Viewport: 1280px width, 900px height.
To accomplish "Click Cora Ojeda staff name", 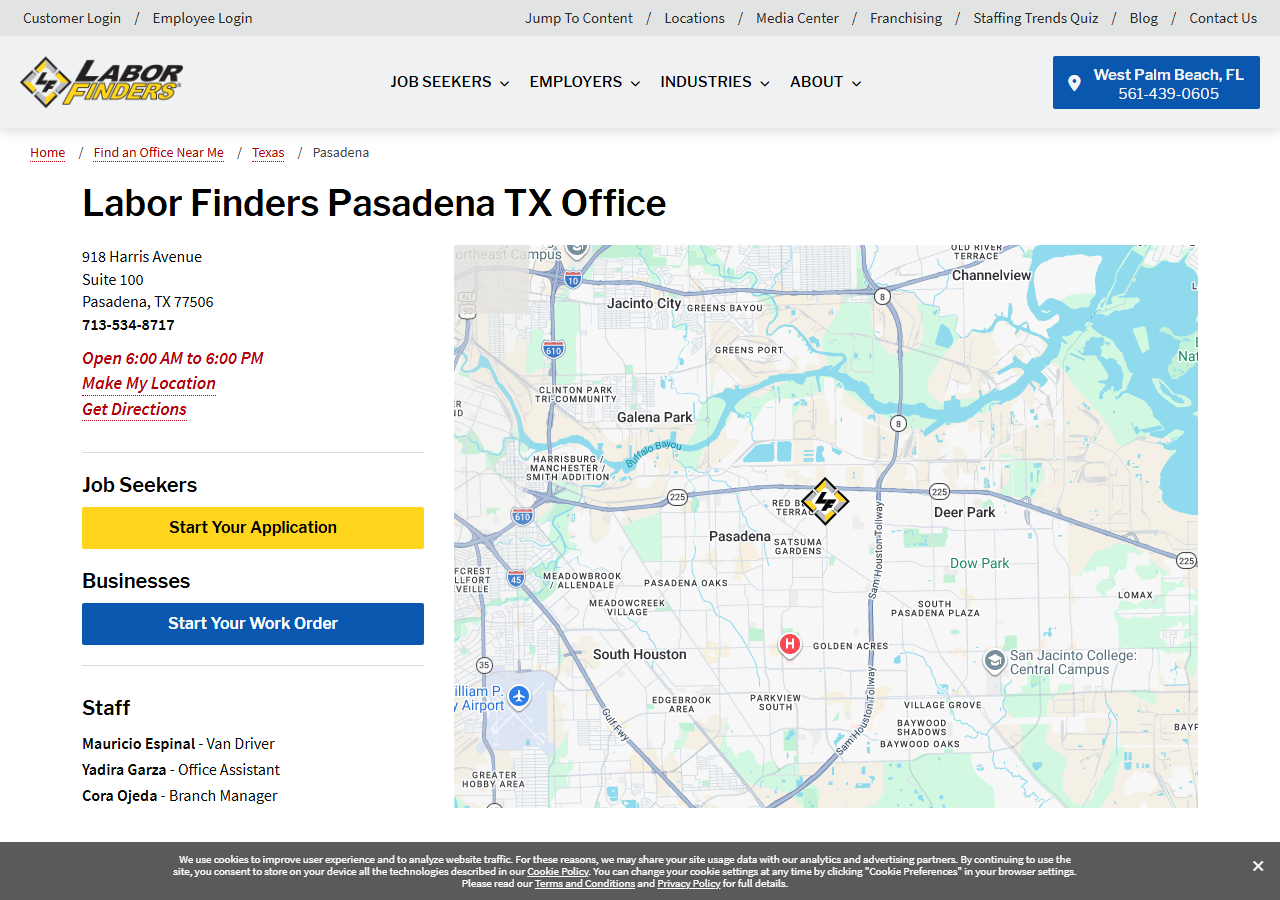I will click(x=120, y=796).
